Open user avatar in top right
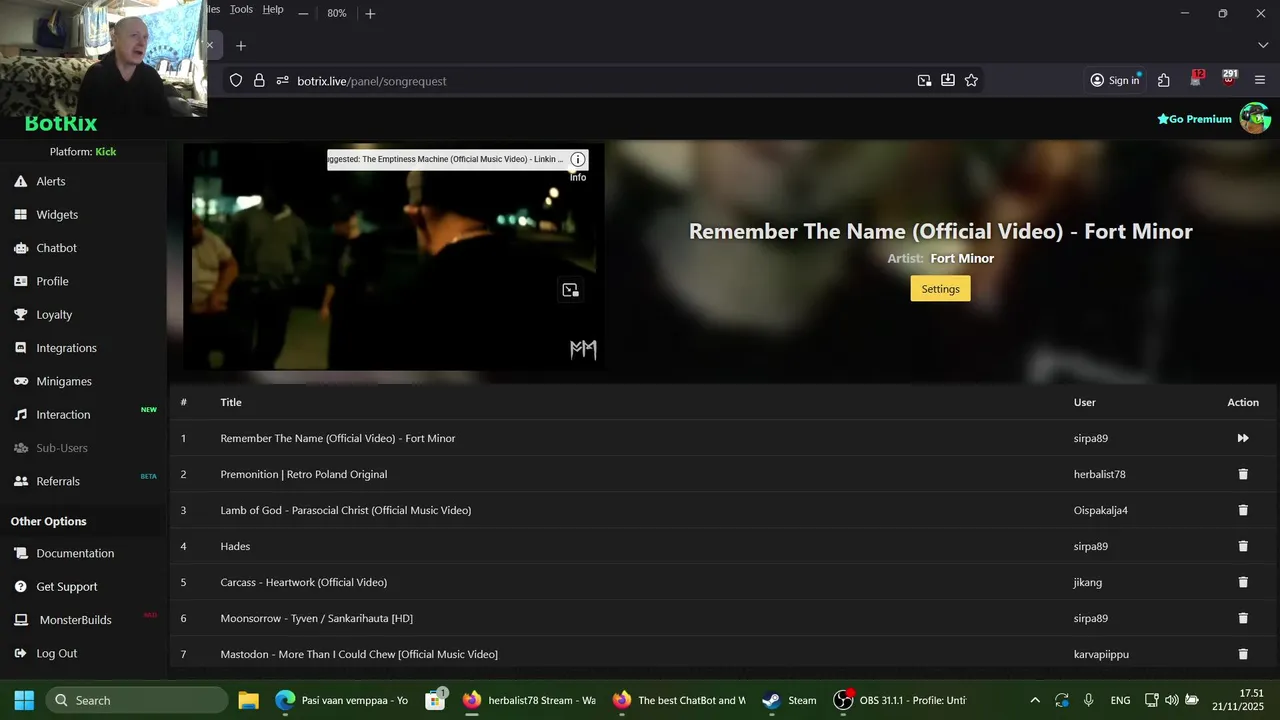This screenshot has width=1280, height=720. pyautogui.click(x=1255, y=118)
